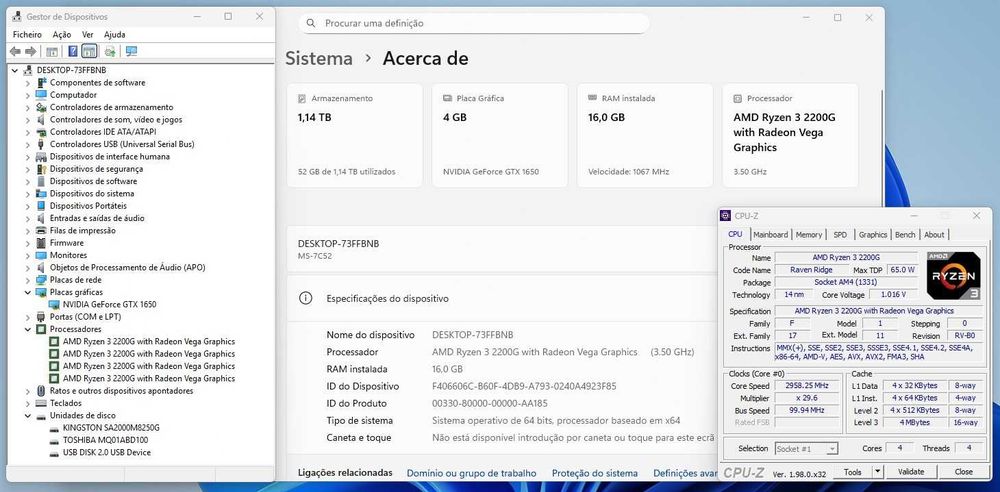Collapse the Unidades de disco node
Image resolution: width=1000 pixels, height=492 pixels.
click(x=27, y=415)
